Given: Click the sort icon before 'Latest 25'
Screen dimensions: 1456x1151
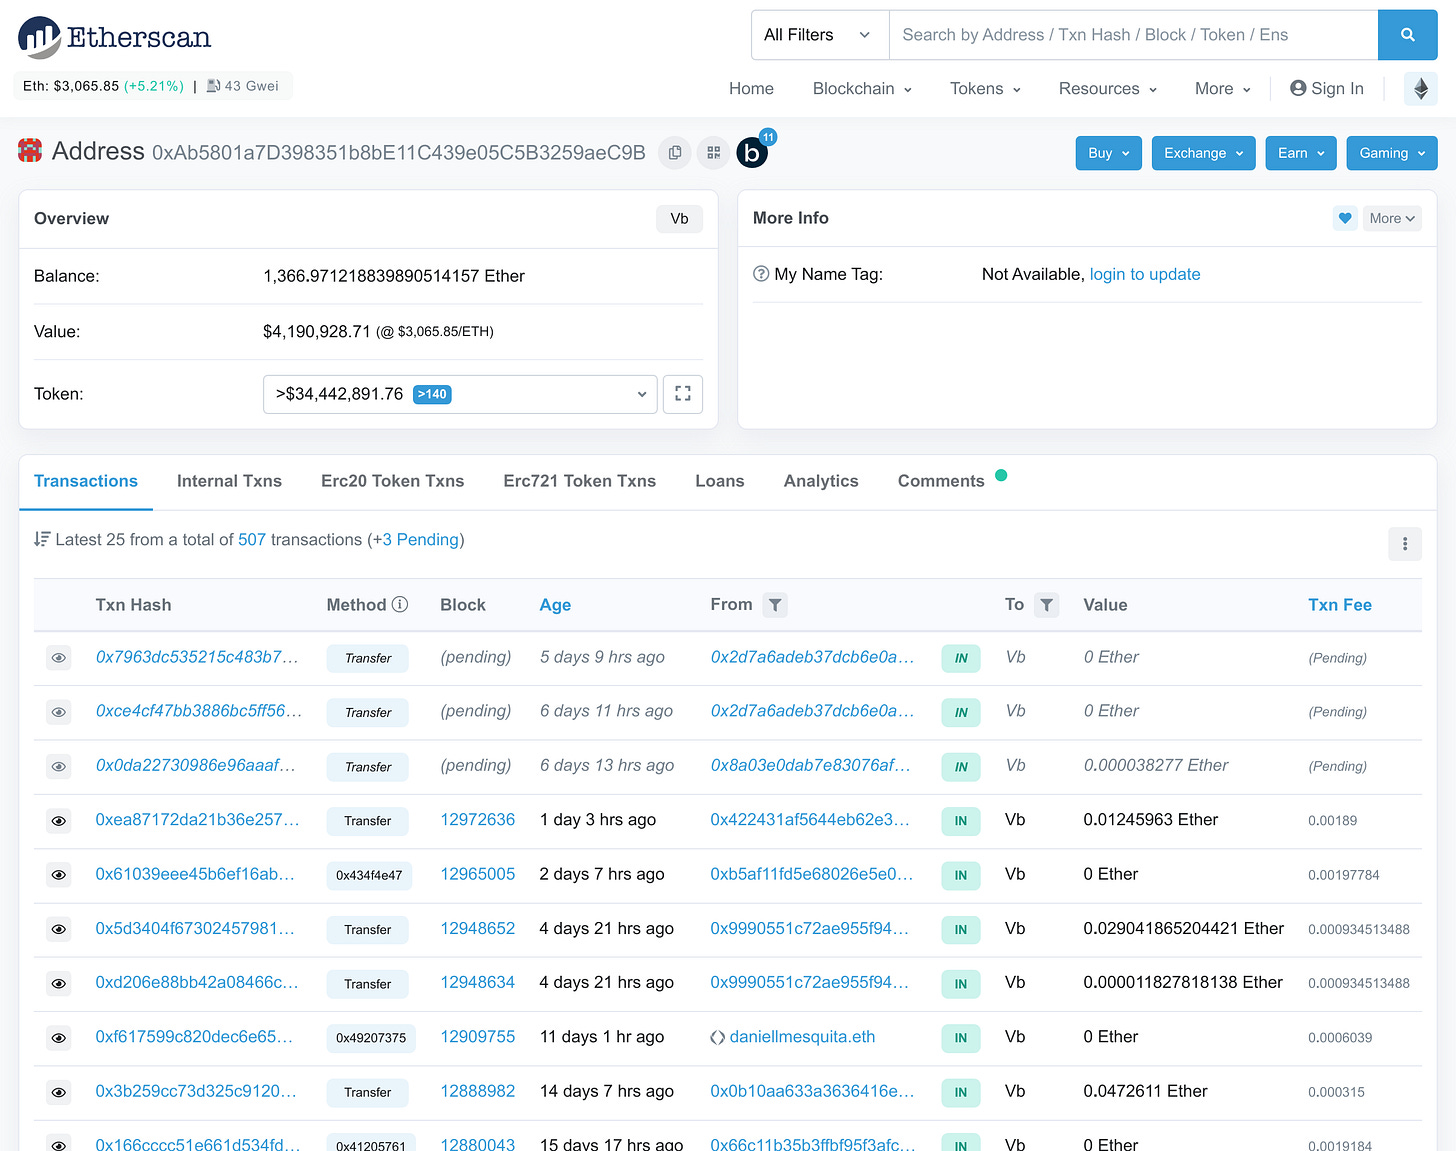Looking at the screenshot, I should (42, 539).
